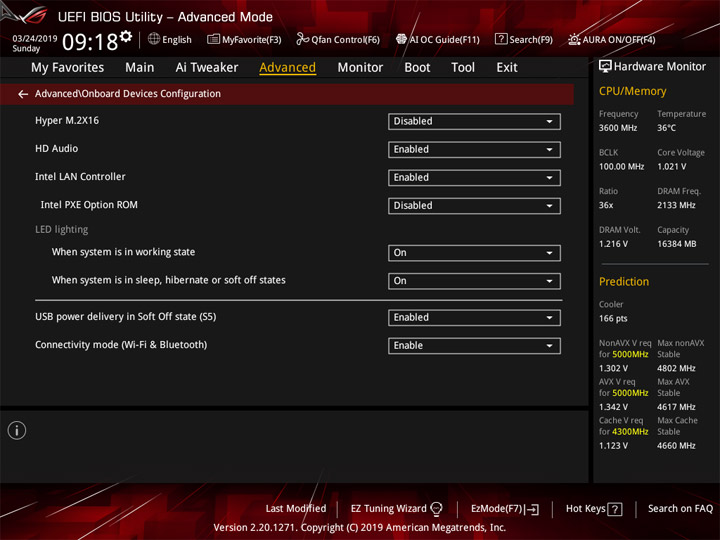Click the MyFavorite list icon

click(213, 39)
